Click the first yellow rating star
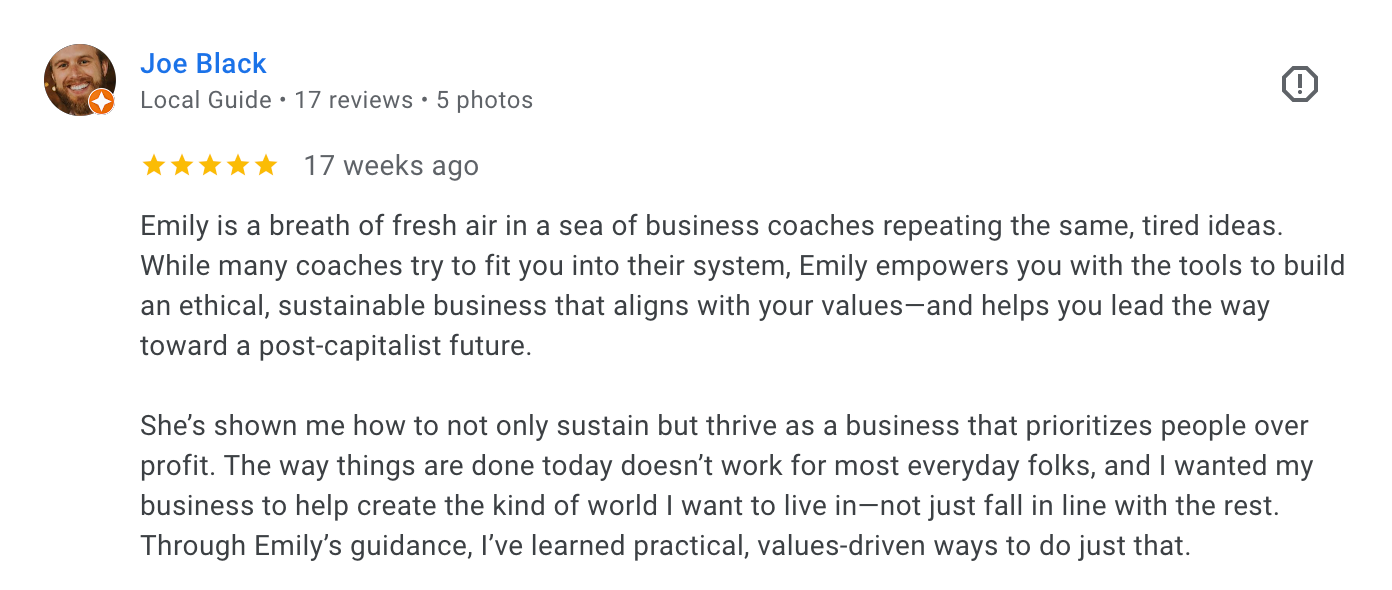This screenshot has width=1392, height=590. (154, 165)
